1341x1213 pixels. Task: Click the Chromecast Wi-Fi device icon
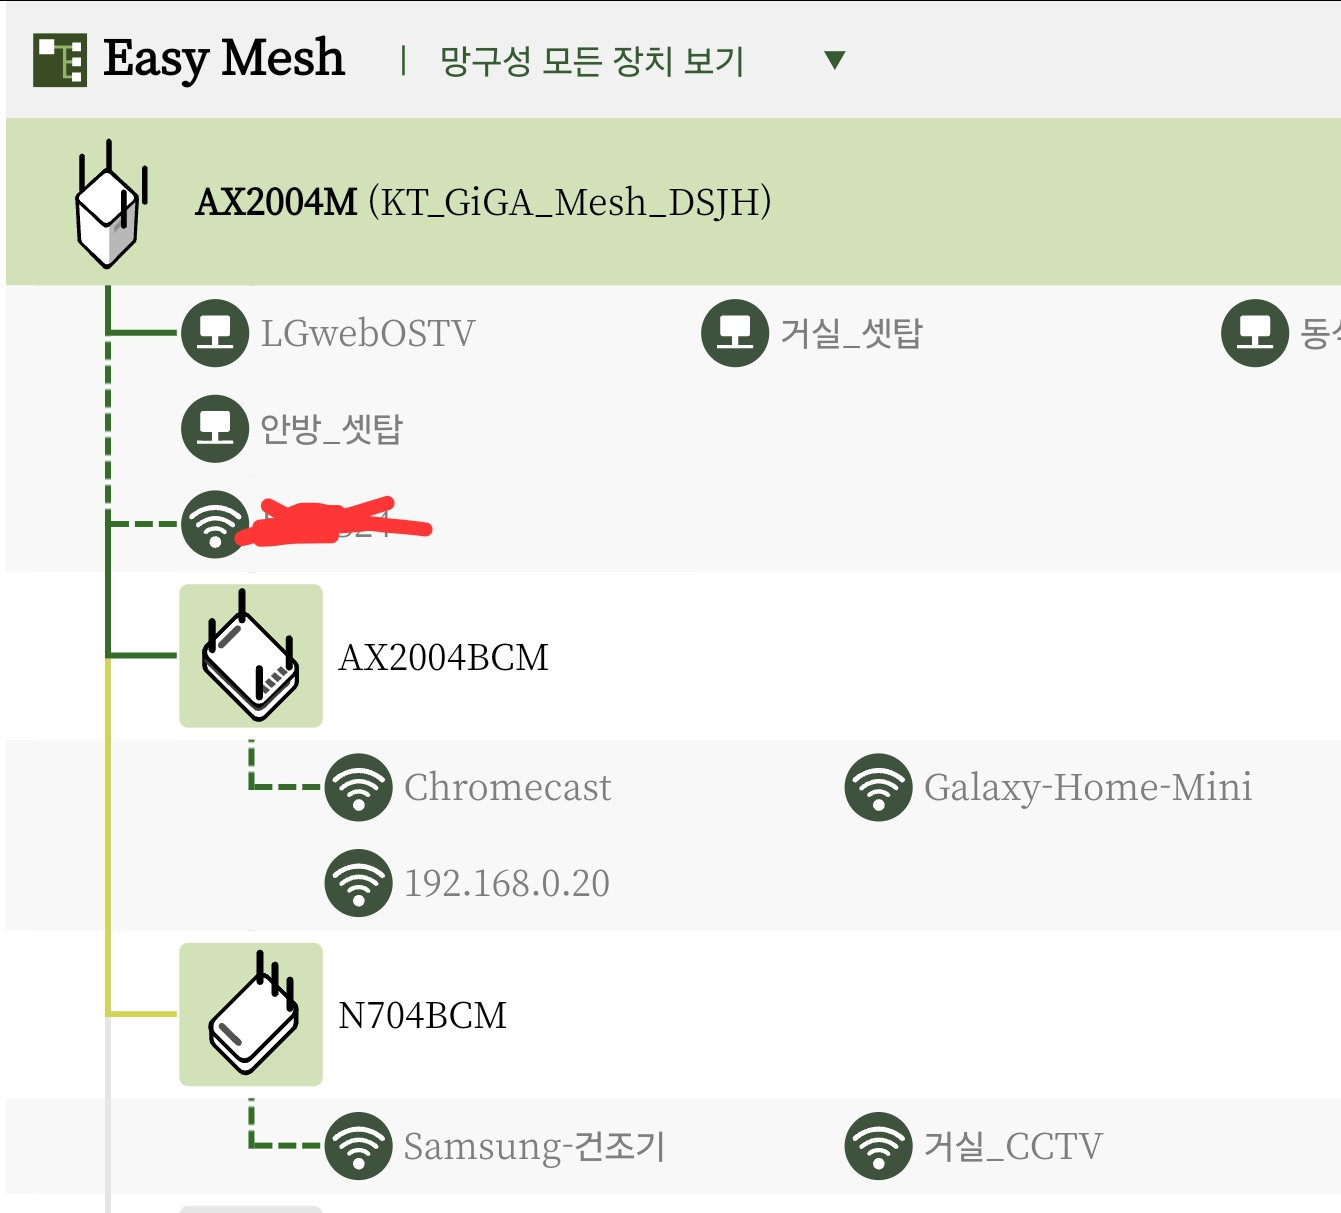tap(359, 787)
